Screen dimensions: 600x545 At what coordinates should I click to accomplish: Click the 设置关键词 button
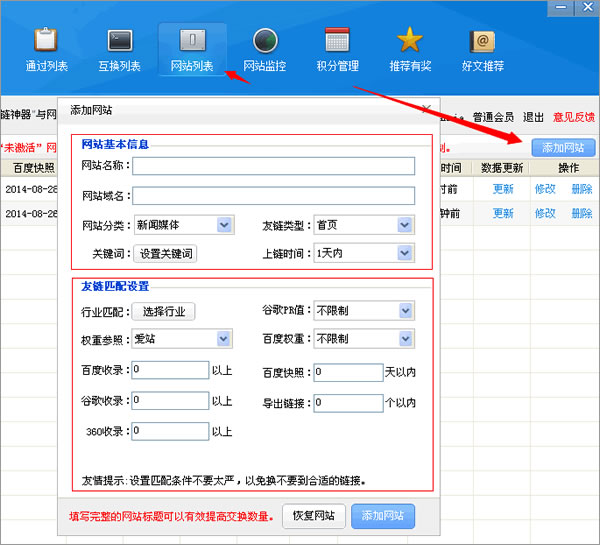click(x=166, y=254)
